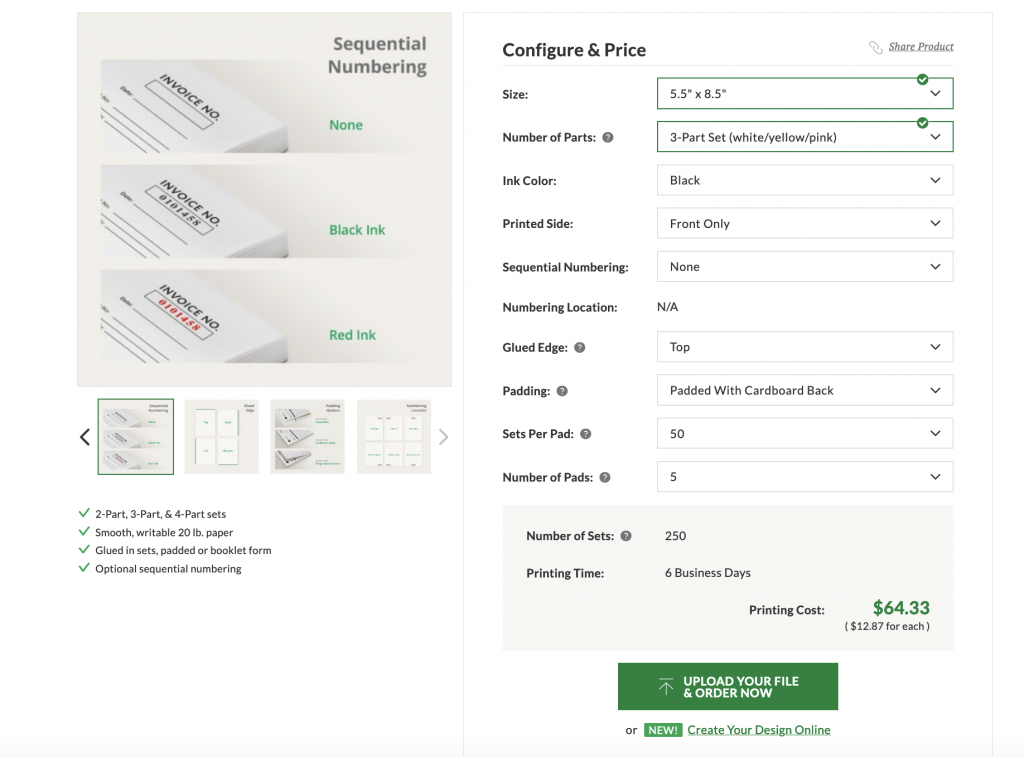Viewport: 1024px width, 757px height.
Task: Click the Sets Per Pad help icon
Action: coord(586,434)
